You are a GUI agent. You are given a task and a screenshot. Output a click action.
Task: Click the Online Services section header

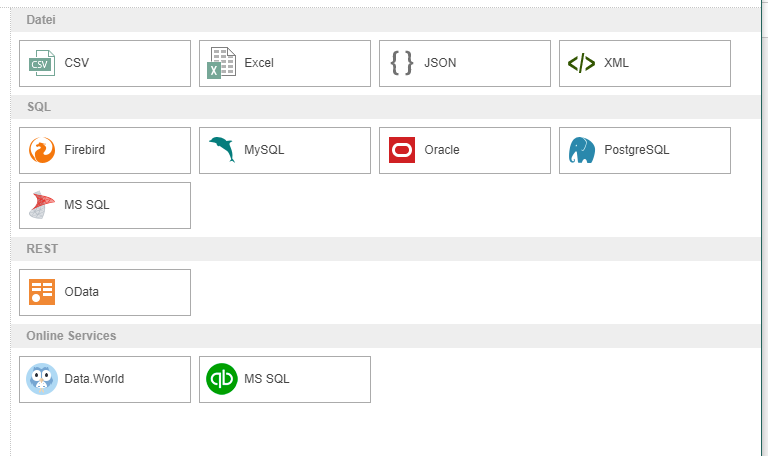click(385, 336)
